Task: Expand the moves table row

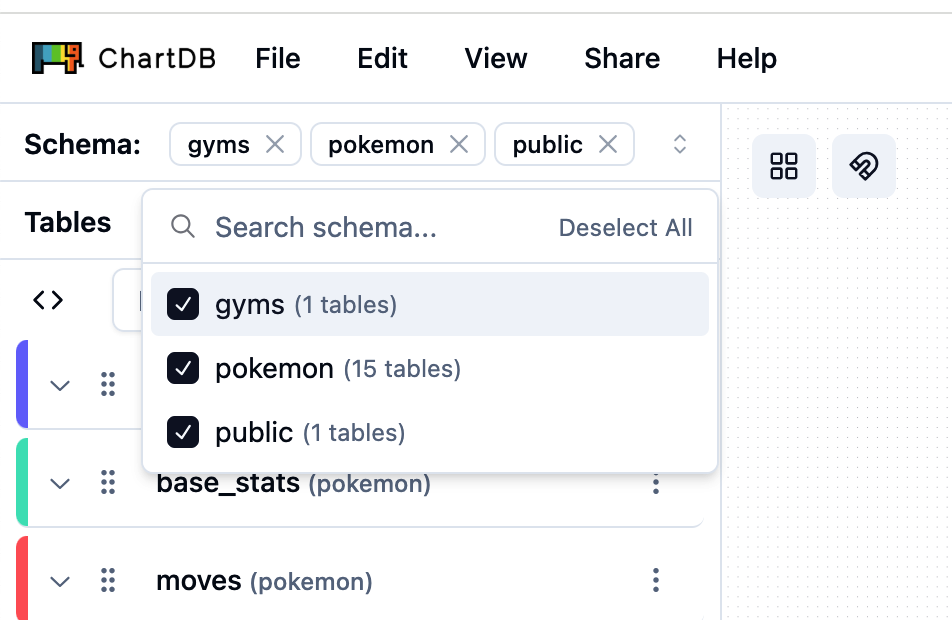Action: (x=61, y=581)
